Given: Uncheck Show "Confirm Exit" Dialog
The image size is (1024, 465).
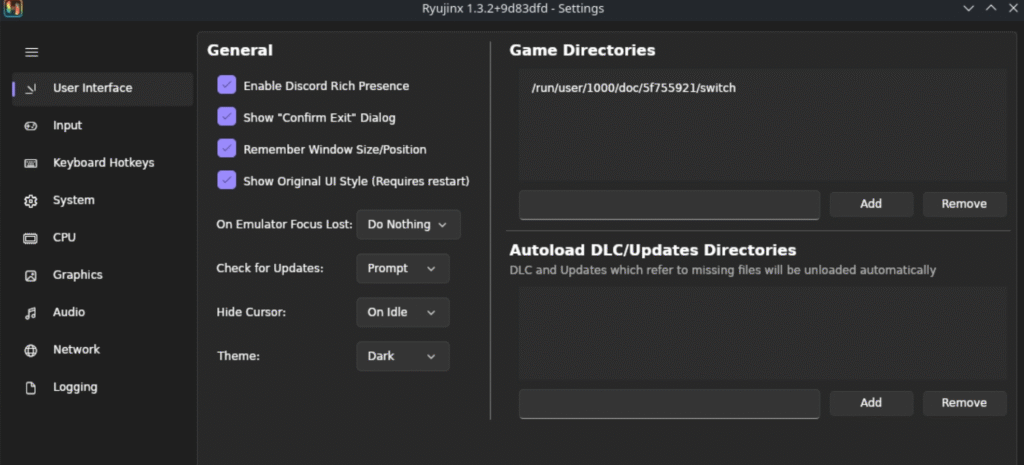Looking at the screenshot, I should (227, 117).
